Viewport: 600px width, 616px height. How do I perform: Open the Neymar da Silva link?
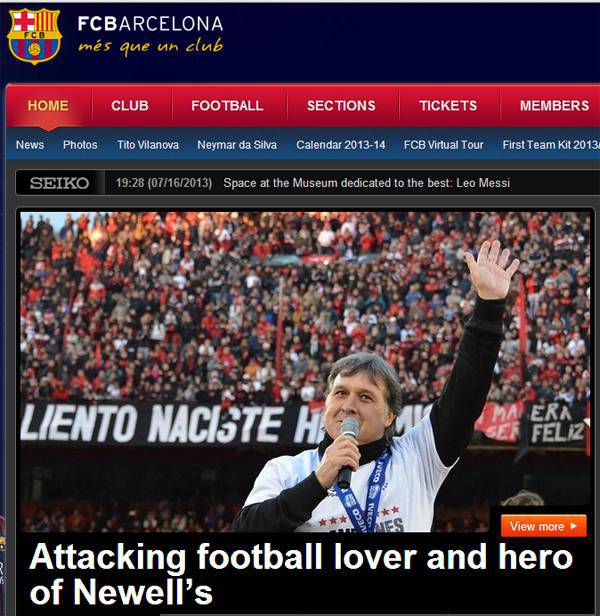[x=237, y=145]
